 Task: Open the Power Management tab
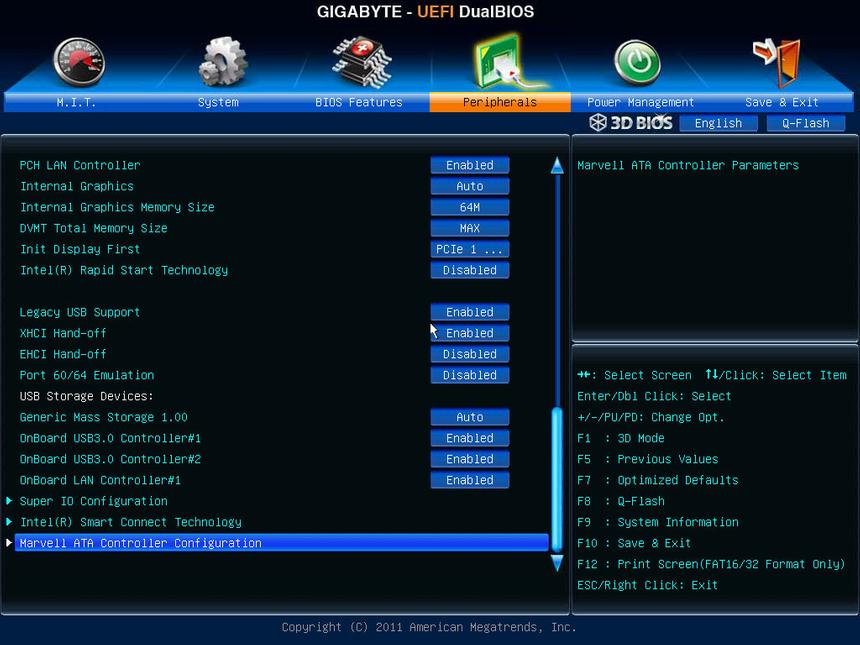click(640, 102)
